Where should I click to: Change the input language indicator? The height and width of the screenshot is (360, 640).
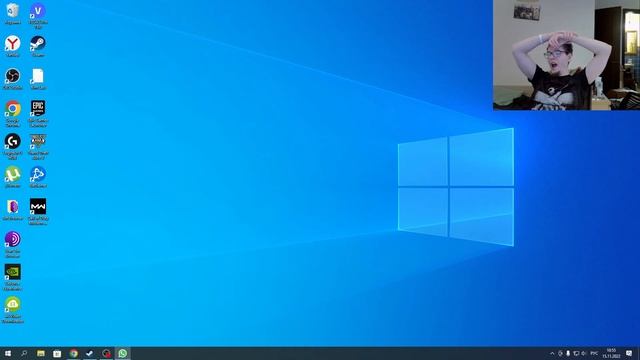point(594,353)
